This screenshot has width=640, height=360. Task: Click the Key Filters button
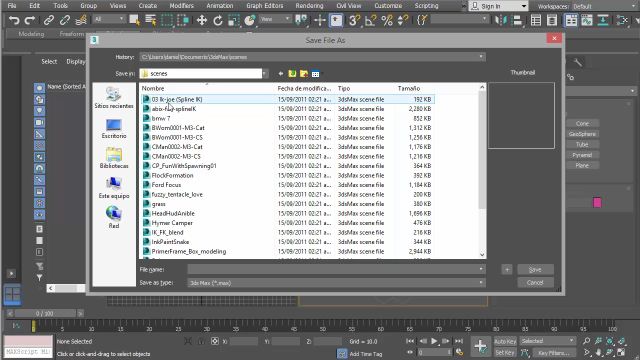point(553,353)
